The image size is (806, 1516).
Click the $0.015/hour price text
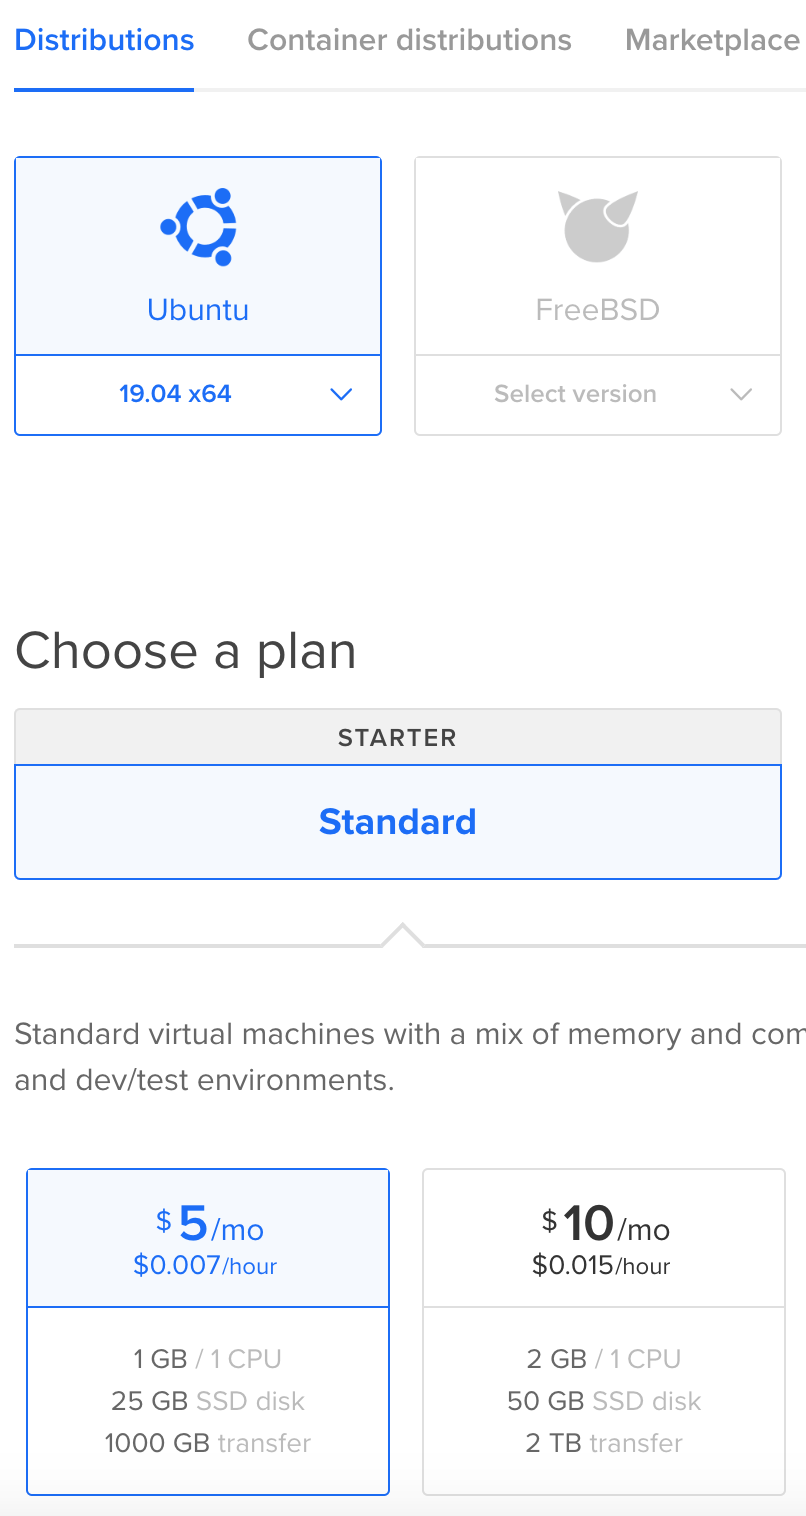click(x=601, y=1266)
